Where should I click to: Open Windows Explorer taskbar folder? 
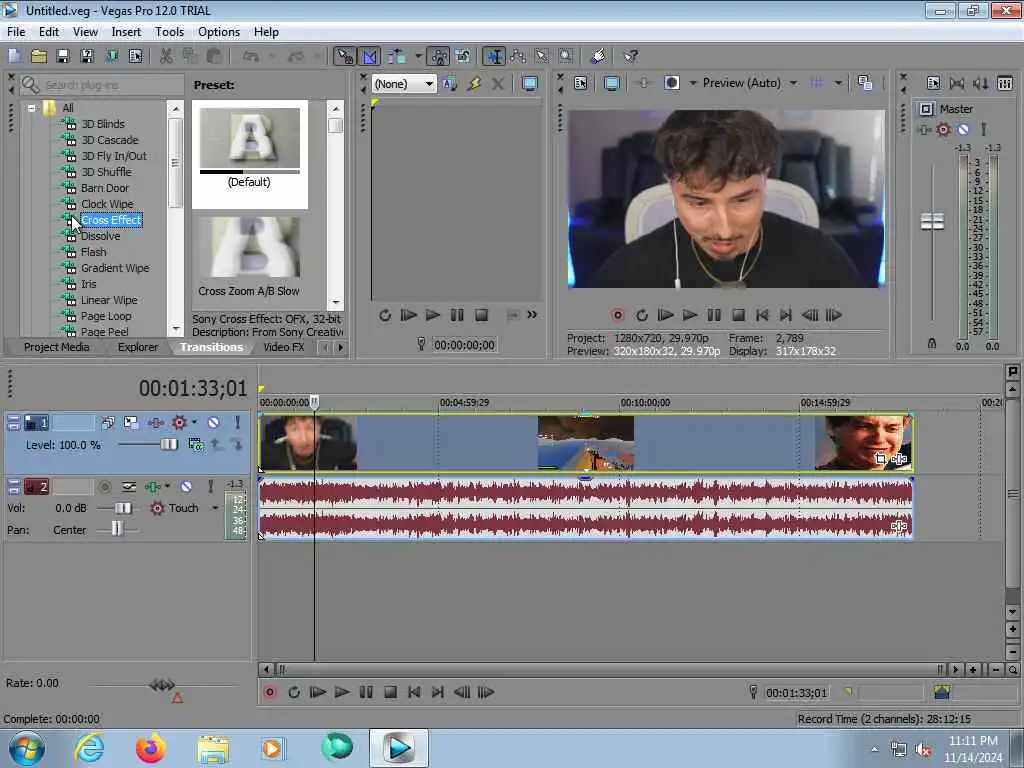pyautogui.click(x=212, y=748)
